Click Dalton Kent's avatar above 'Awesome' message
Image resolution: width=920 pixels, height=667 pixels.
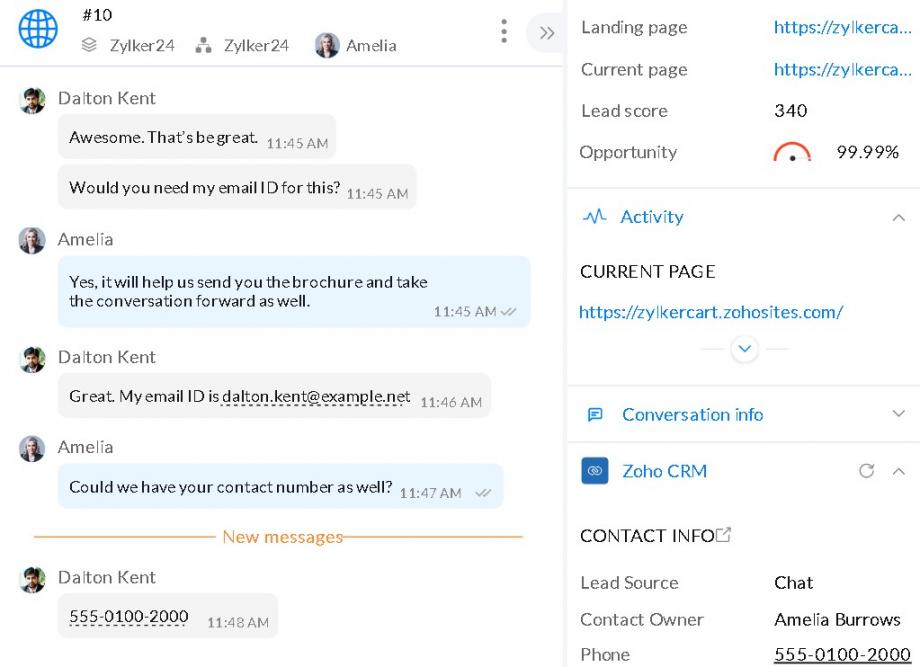32,101
